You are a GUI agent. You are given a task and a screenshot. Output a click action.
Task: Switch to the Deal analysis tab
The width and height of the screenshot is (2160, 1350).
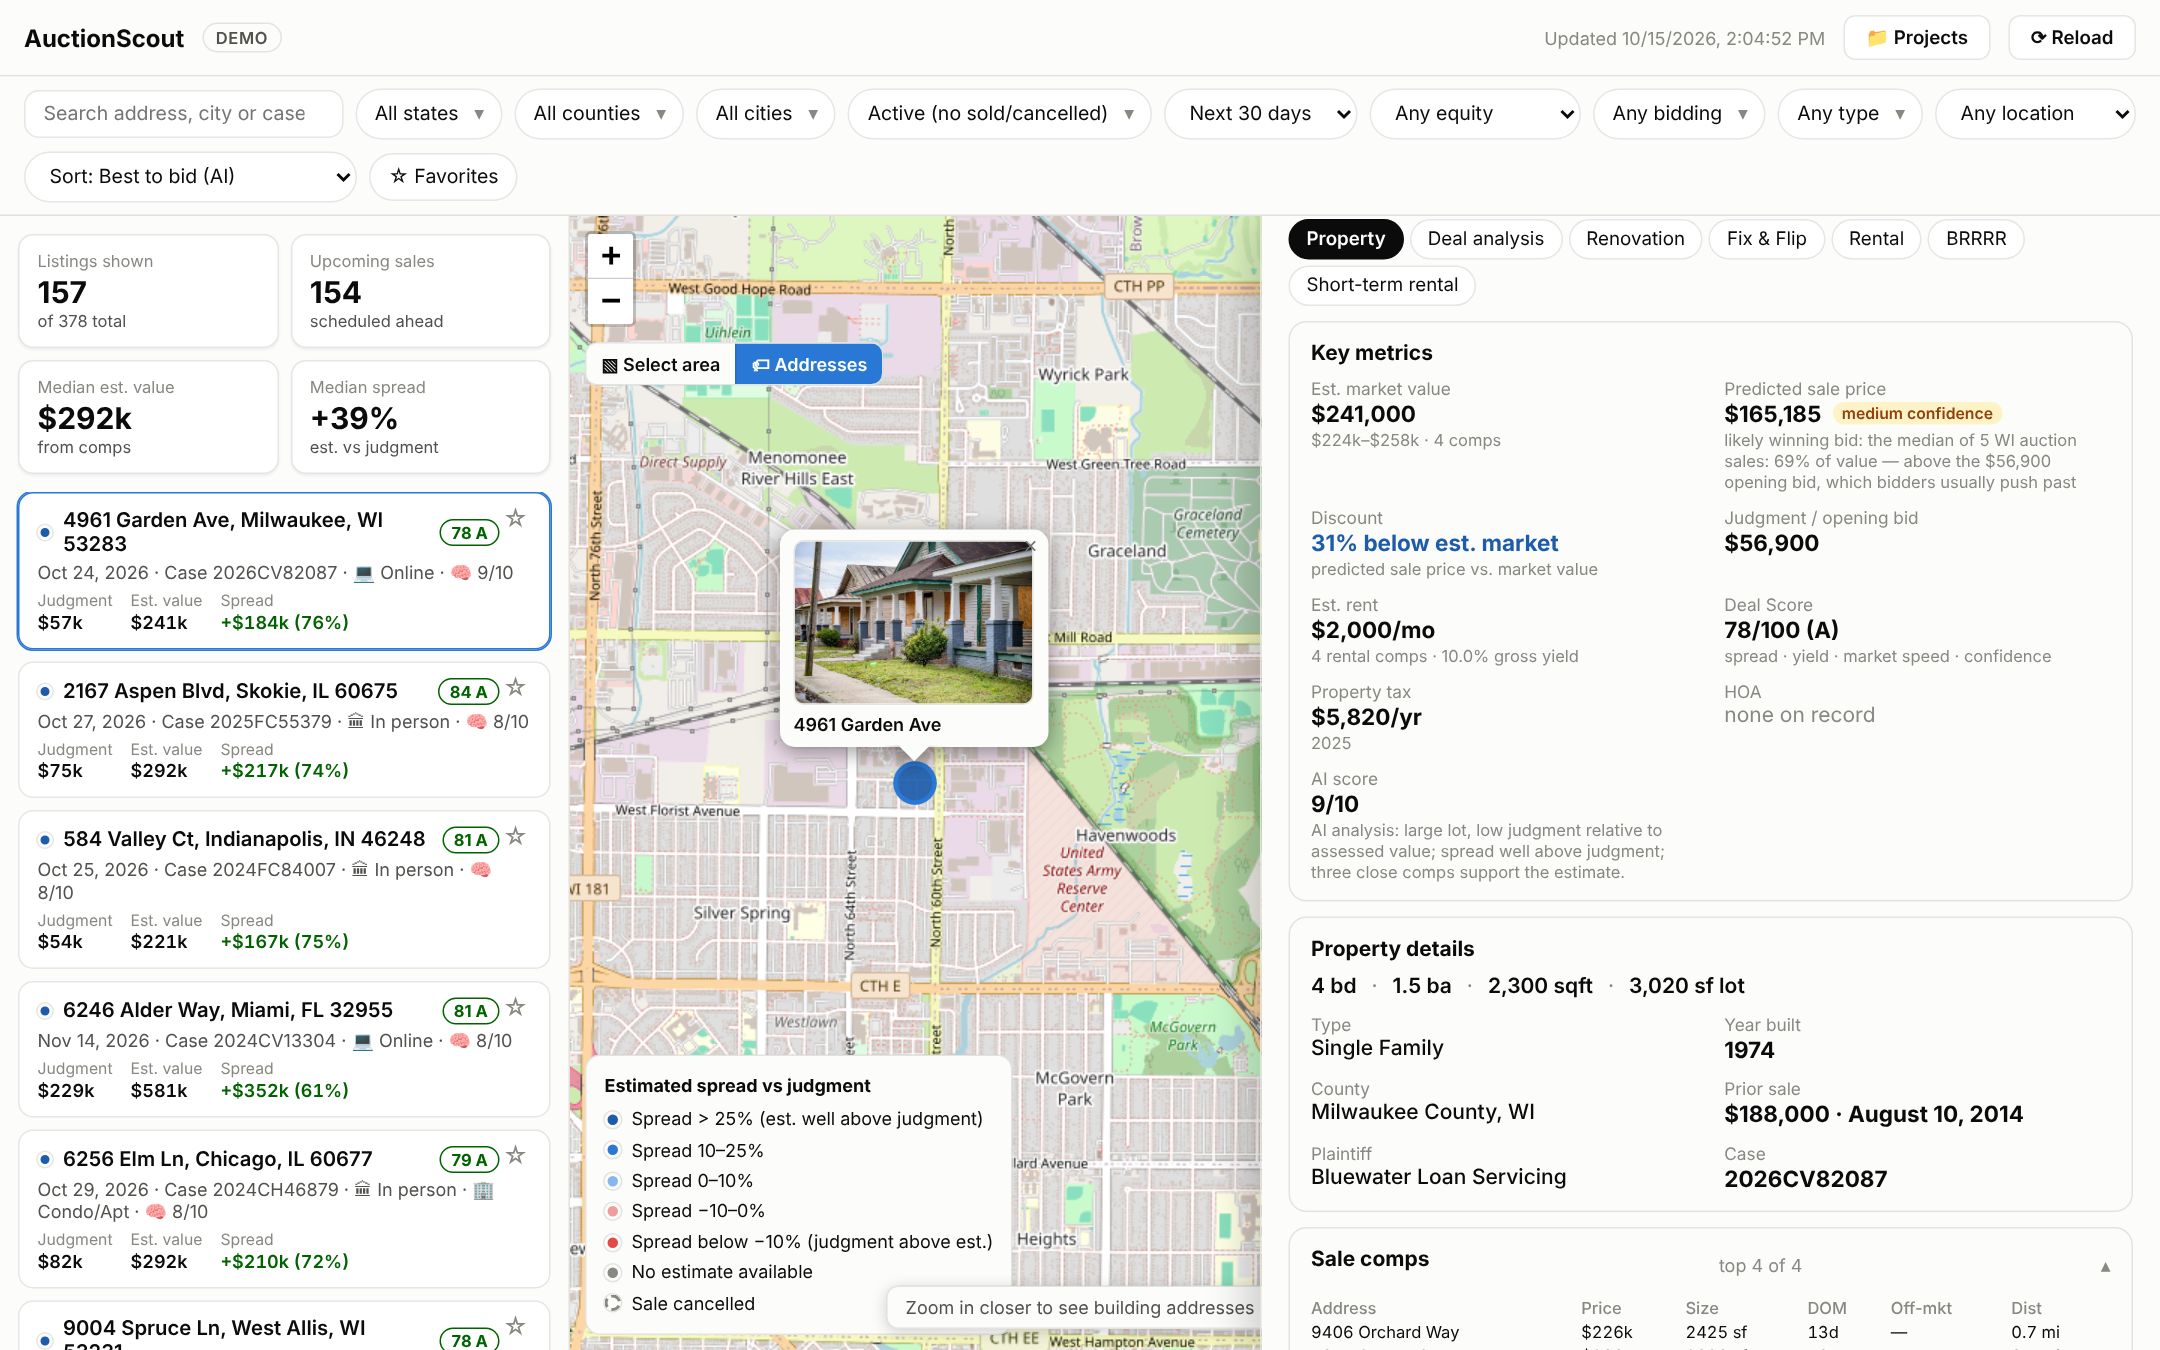tap(1485, 239)
